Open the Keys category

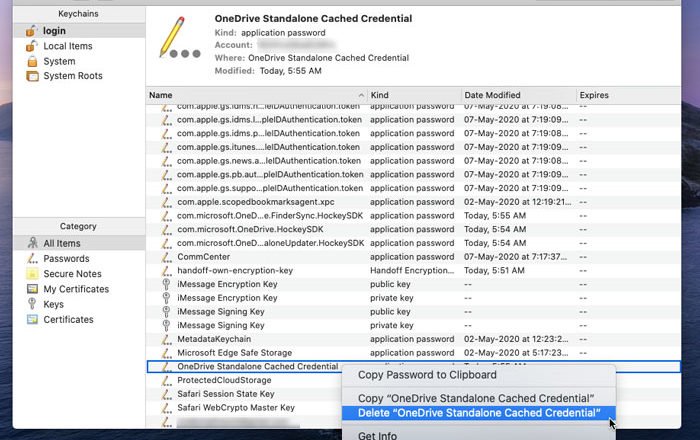[54, 304]
